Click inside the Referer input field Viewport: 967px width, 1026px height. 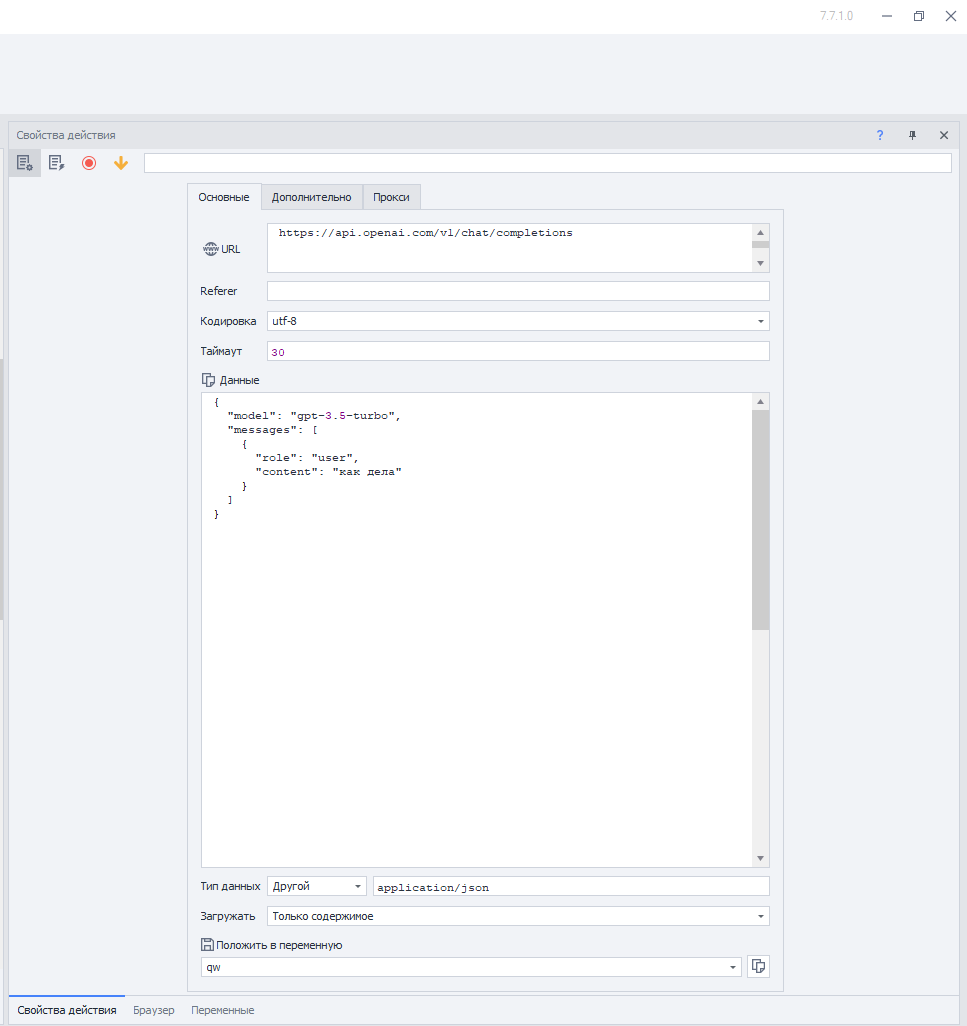pyautogui.click(x=517, y=291)
